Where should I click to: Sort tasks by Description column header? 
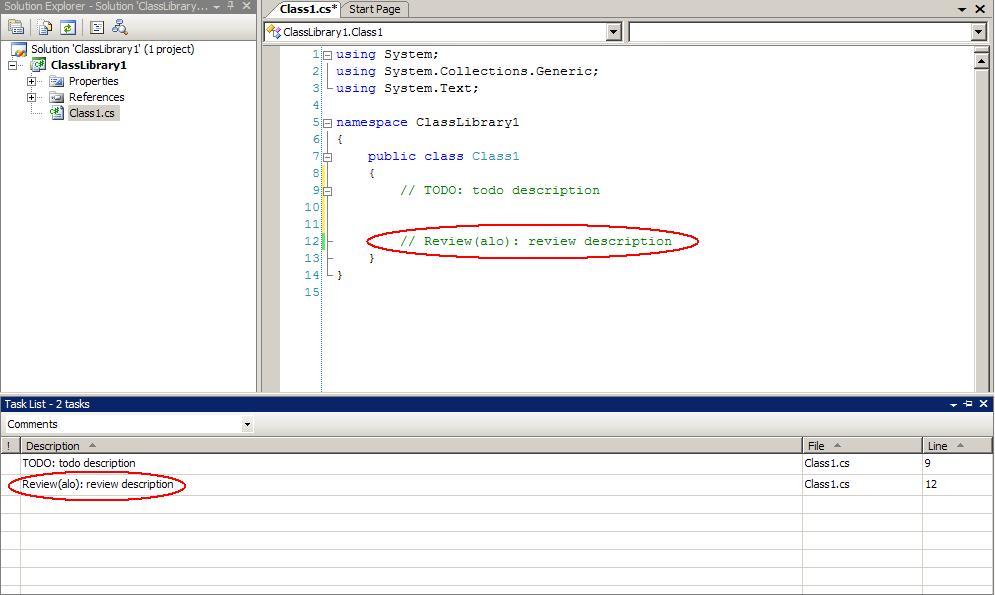point(411,445)
